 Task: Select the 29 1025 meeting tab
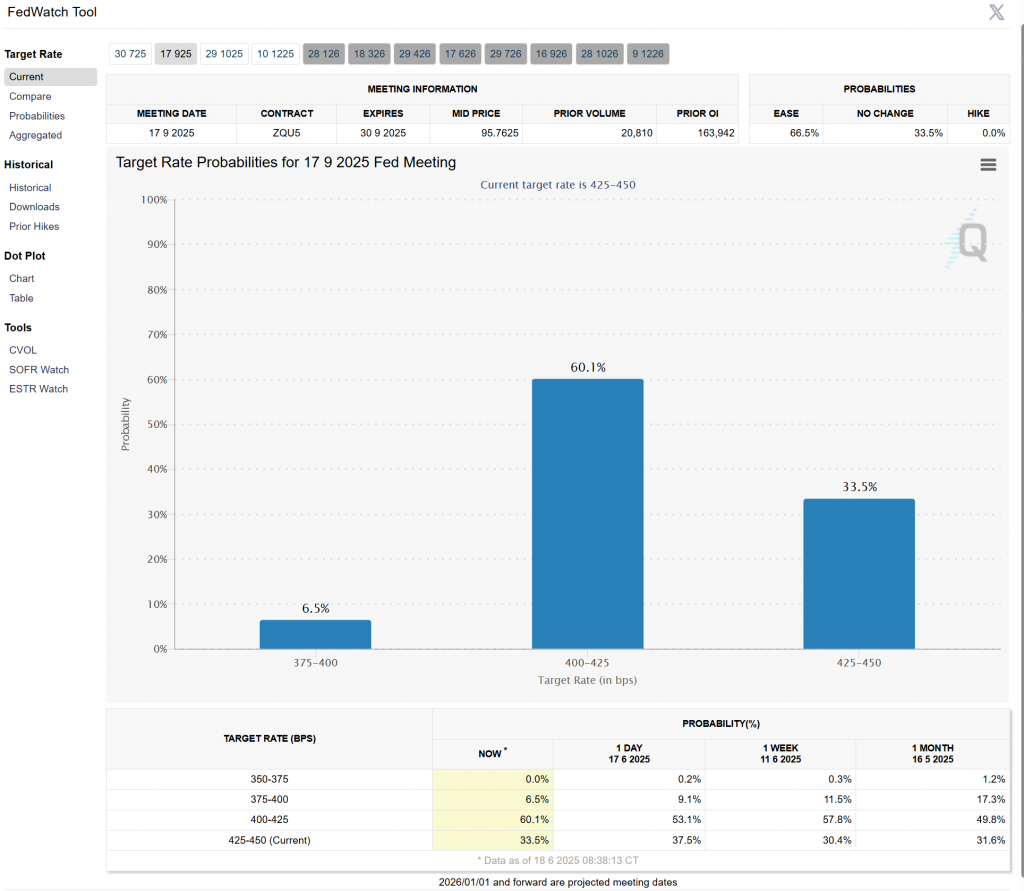point(224,54)
